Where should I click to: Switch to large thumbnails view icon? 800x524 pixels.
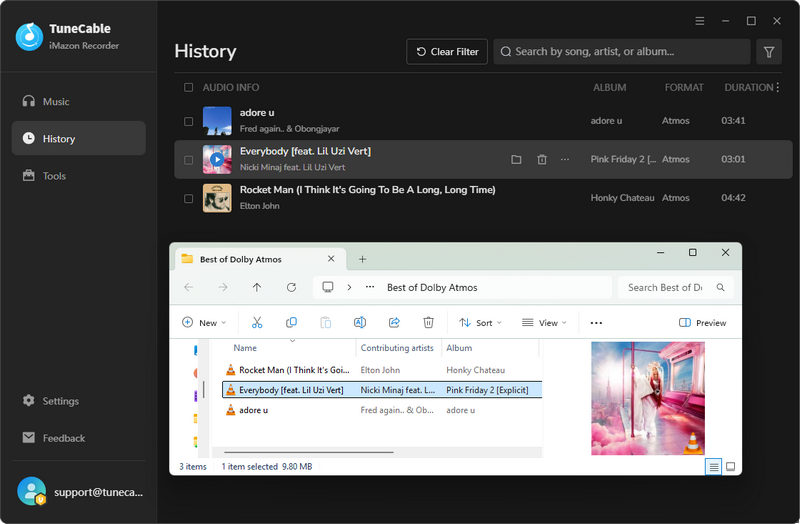point(731,466)
